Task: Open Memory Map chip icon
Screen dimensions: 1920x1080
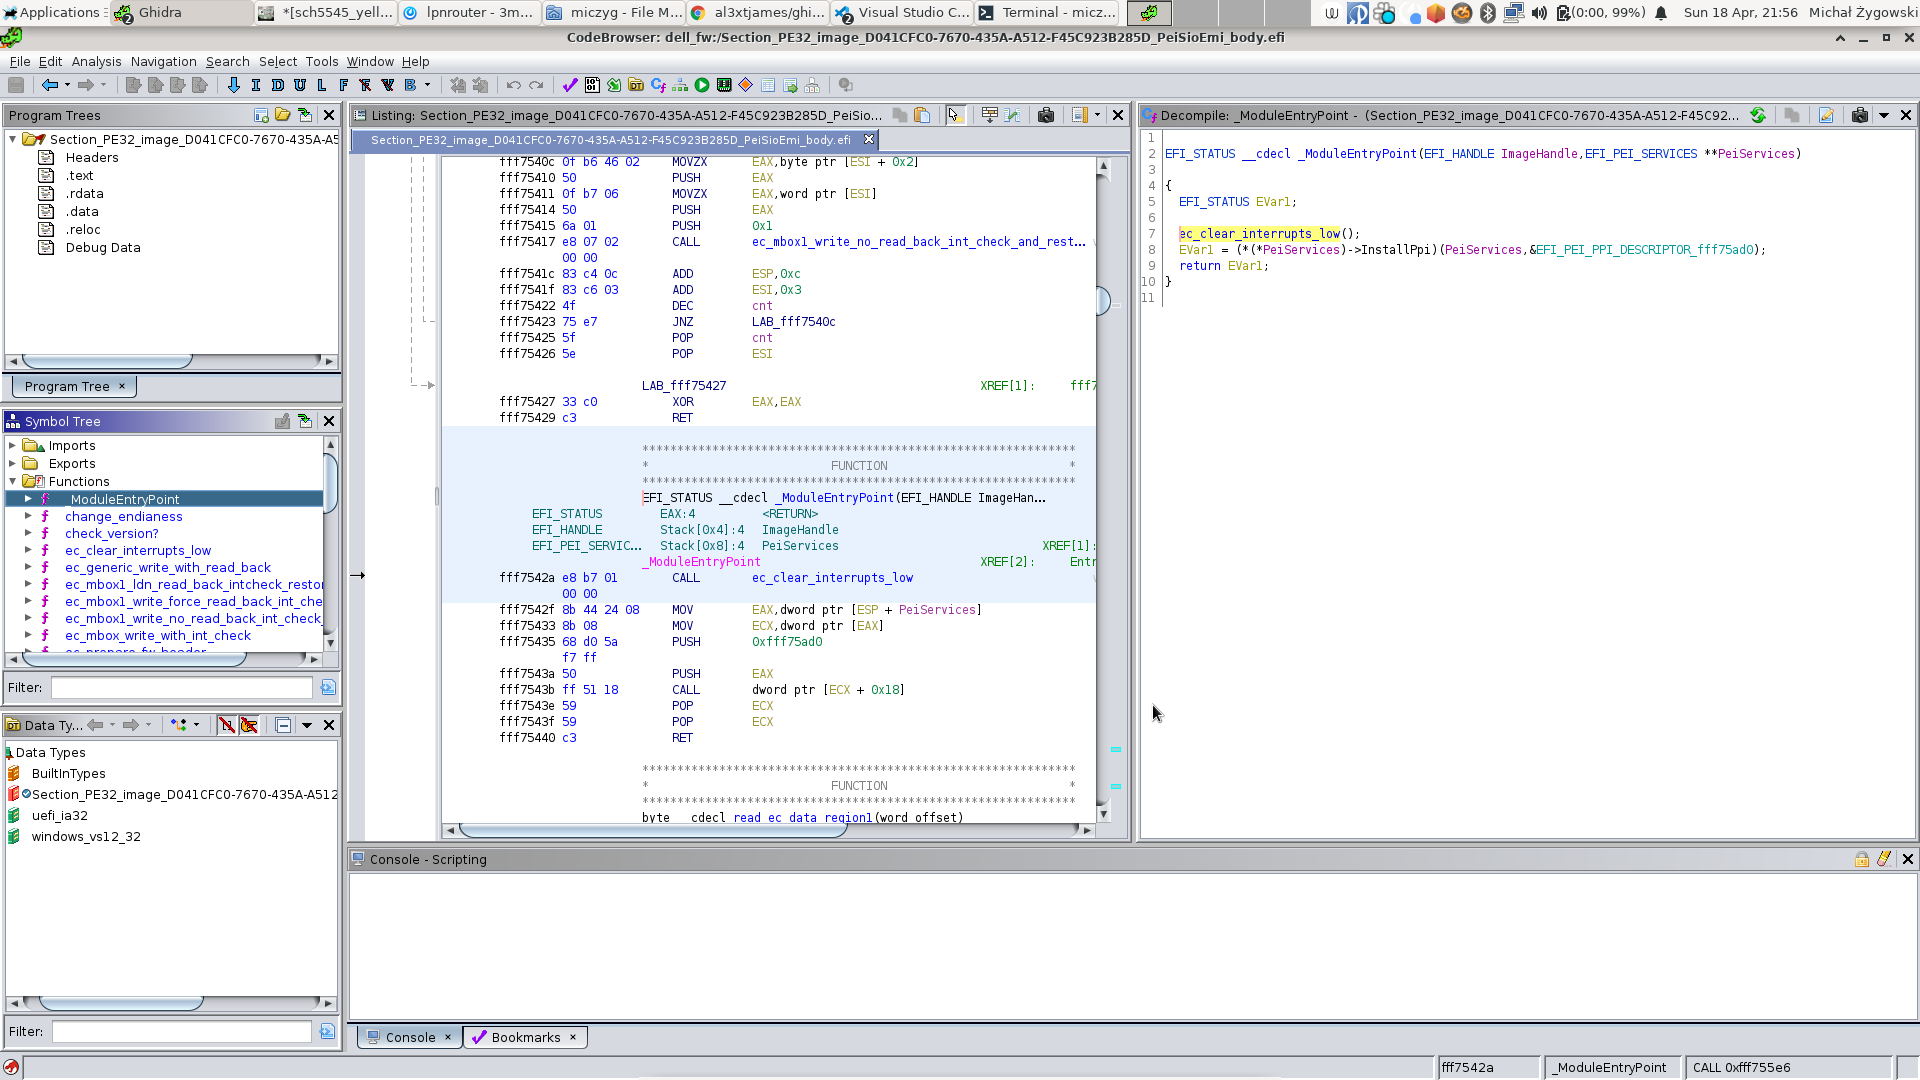Action: [724, 85]
